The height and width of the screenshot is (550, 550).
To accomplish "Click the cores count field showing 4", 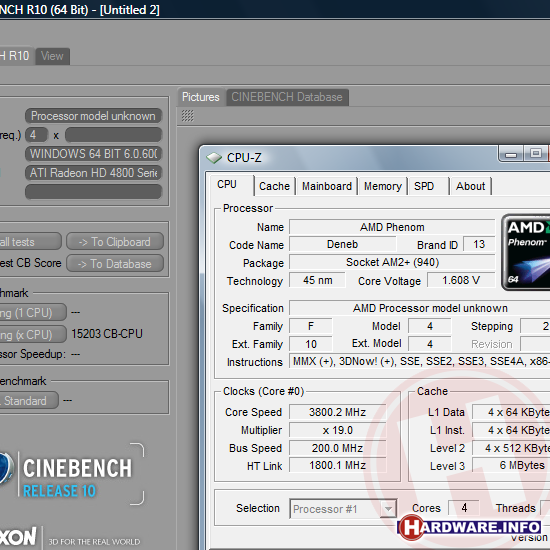I will click(36, 135).
